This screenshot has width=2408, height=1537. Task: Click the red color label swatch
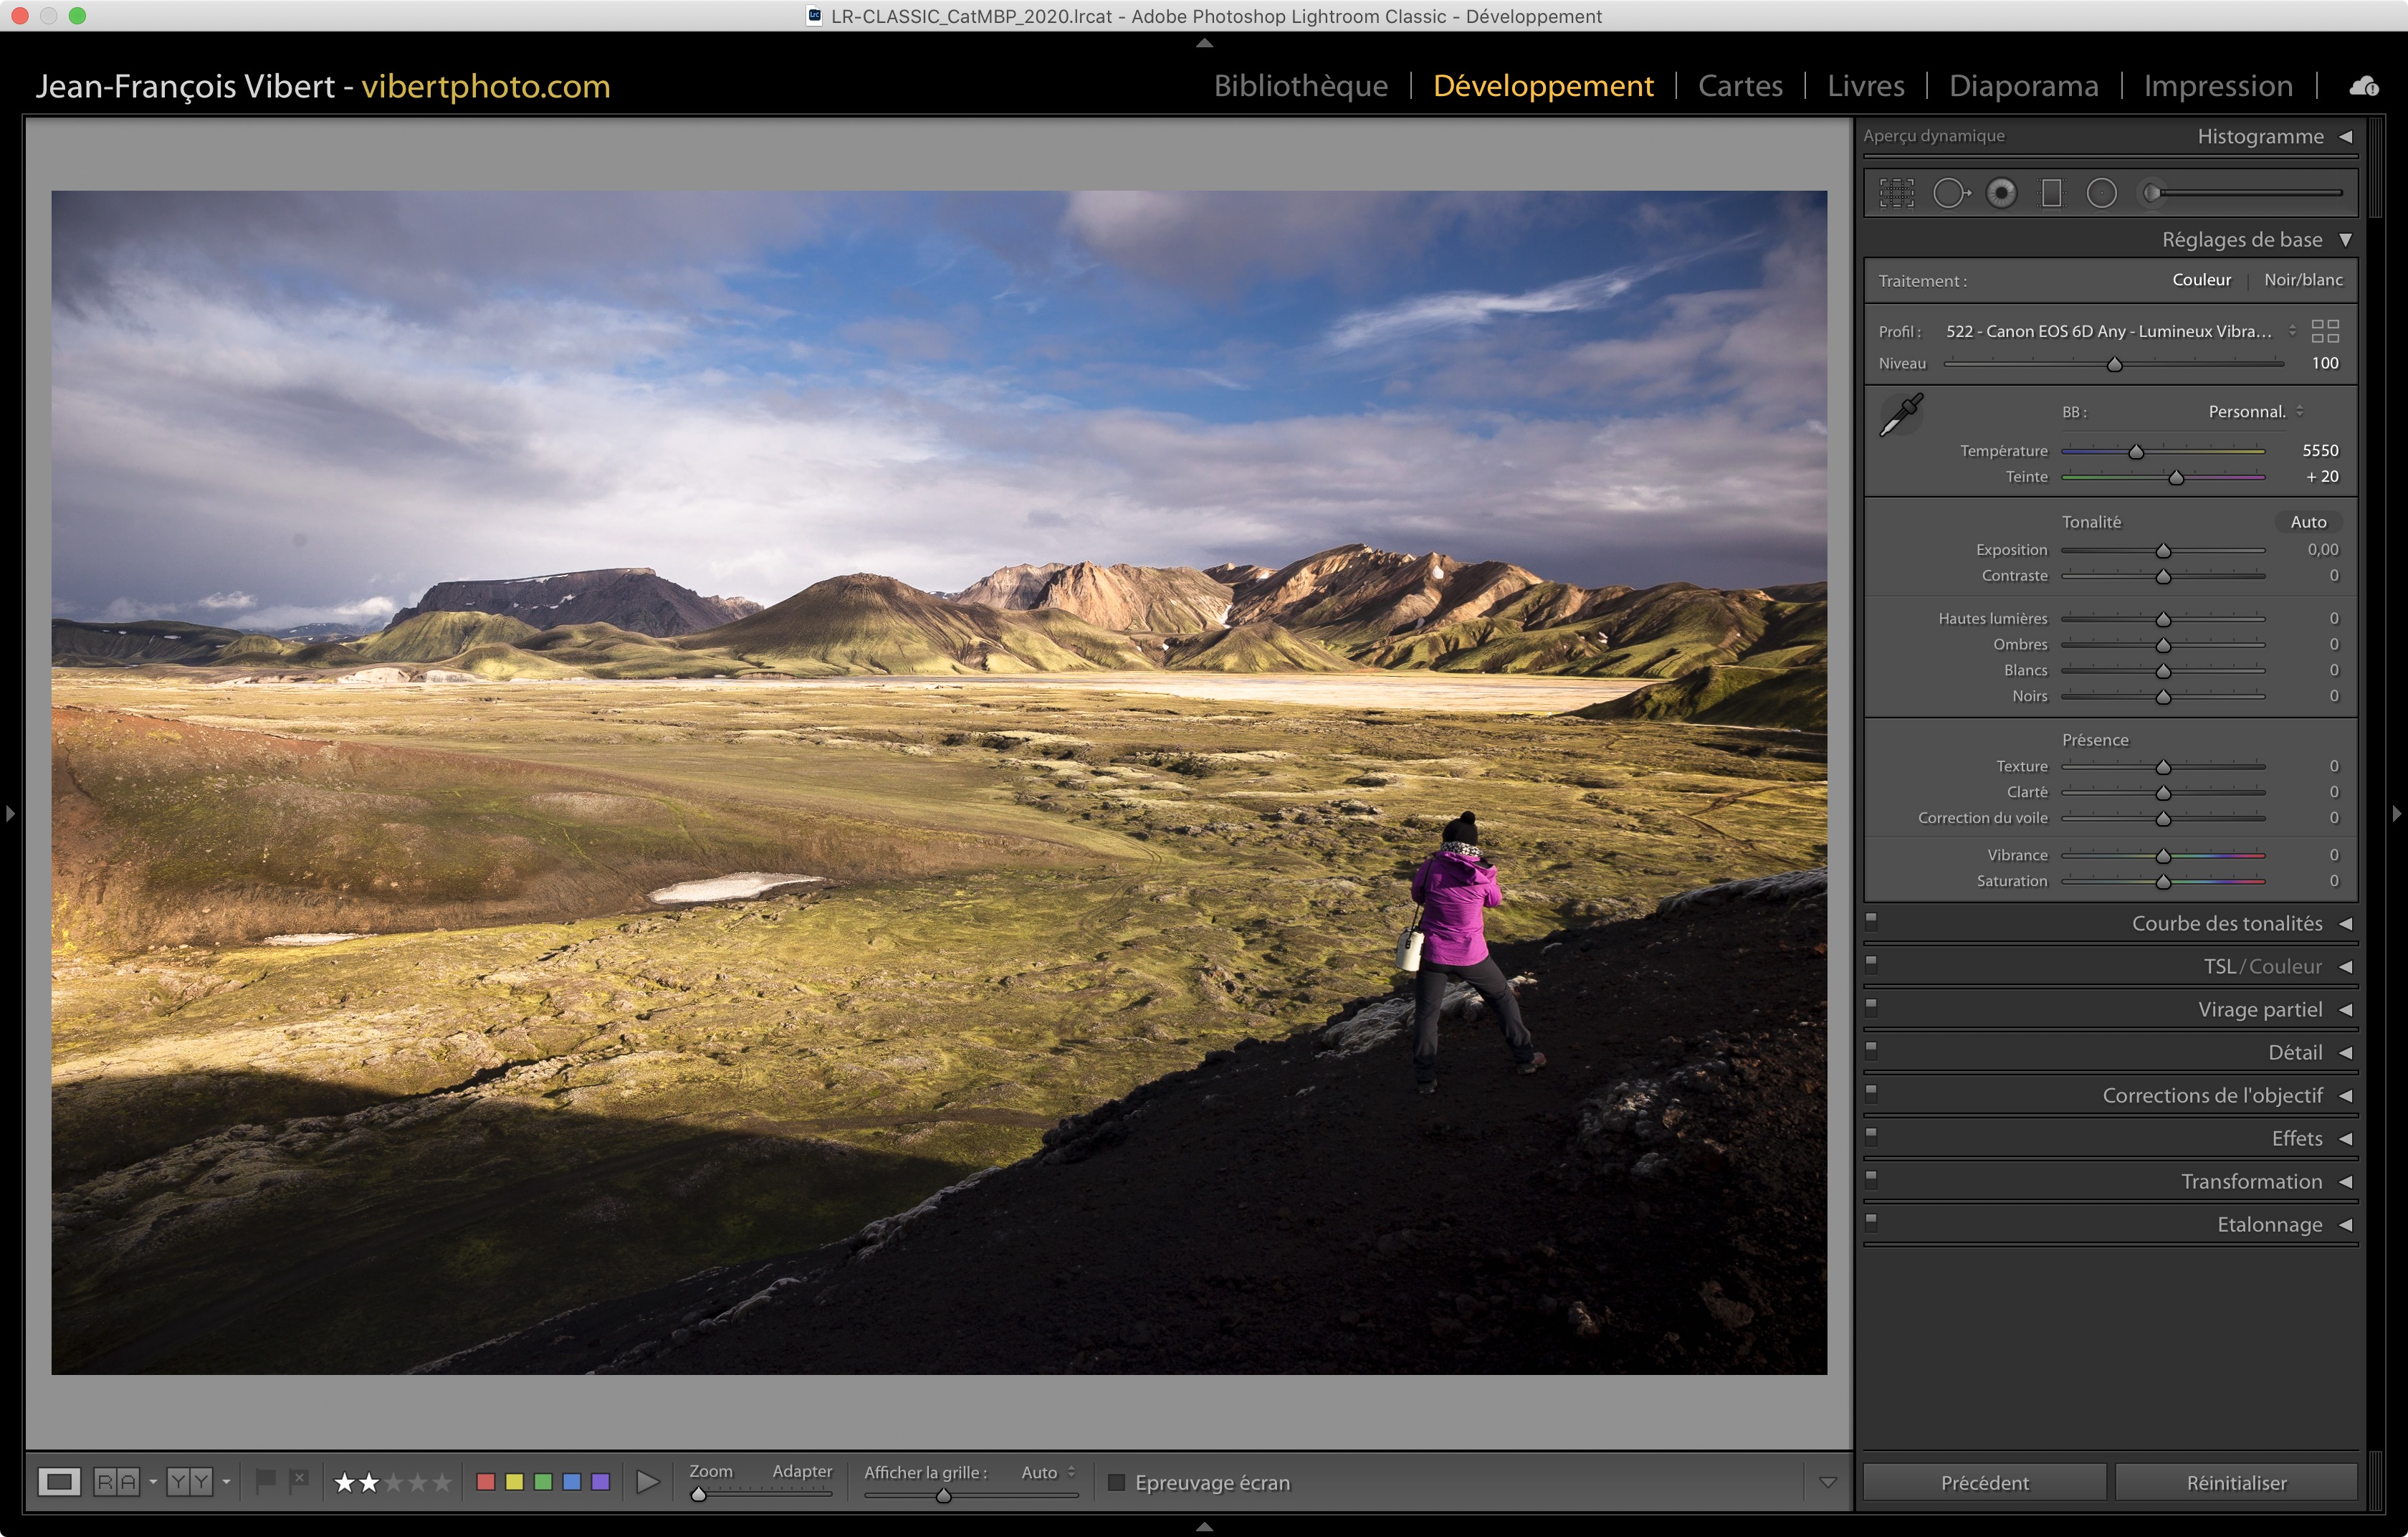[x=486, y=1482]
